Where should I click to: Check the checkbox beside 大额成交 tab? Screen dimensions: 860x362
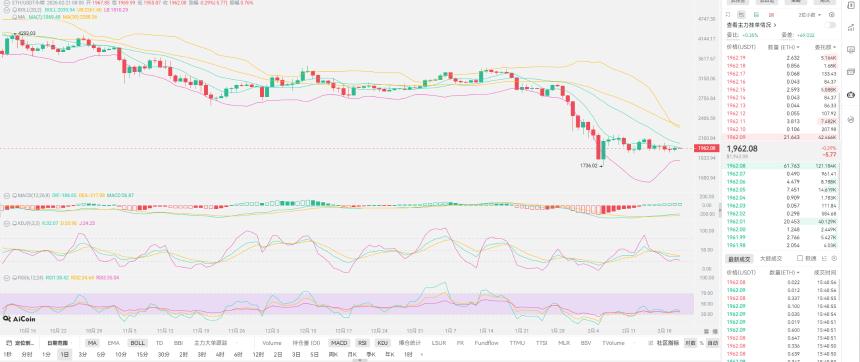click(800, 258)
